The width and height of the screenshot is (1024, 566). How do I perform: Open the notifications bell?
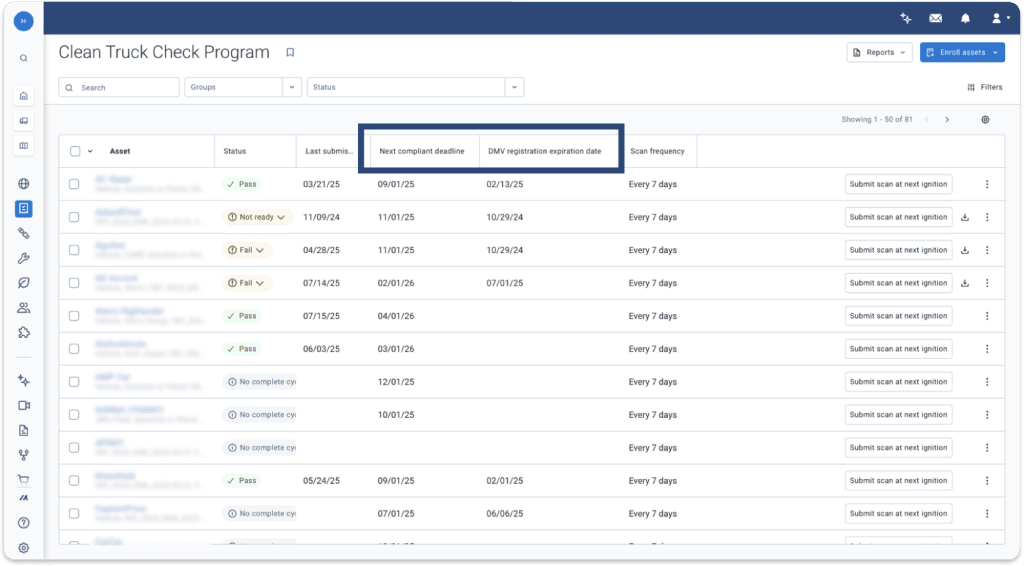point(965,18)
